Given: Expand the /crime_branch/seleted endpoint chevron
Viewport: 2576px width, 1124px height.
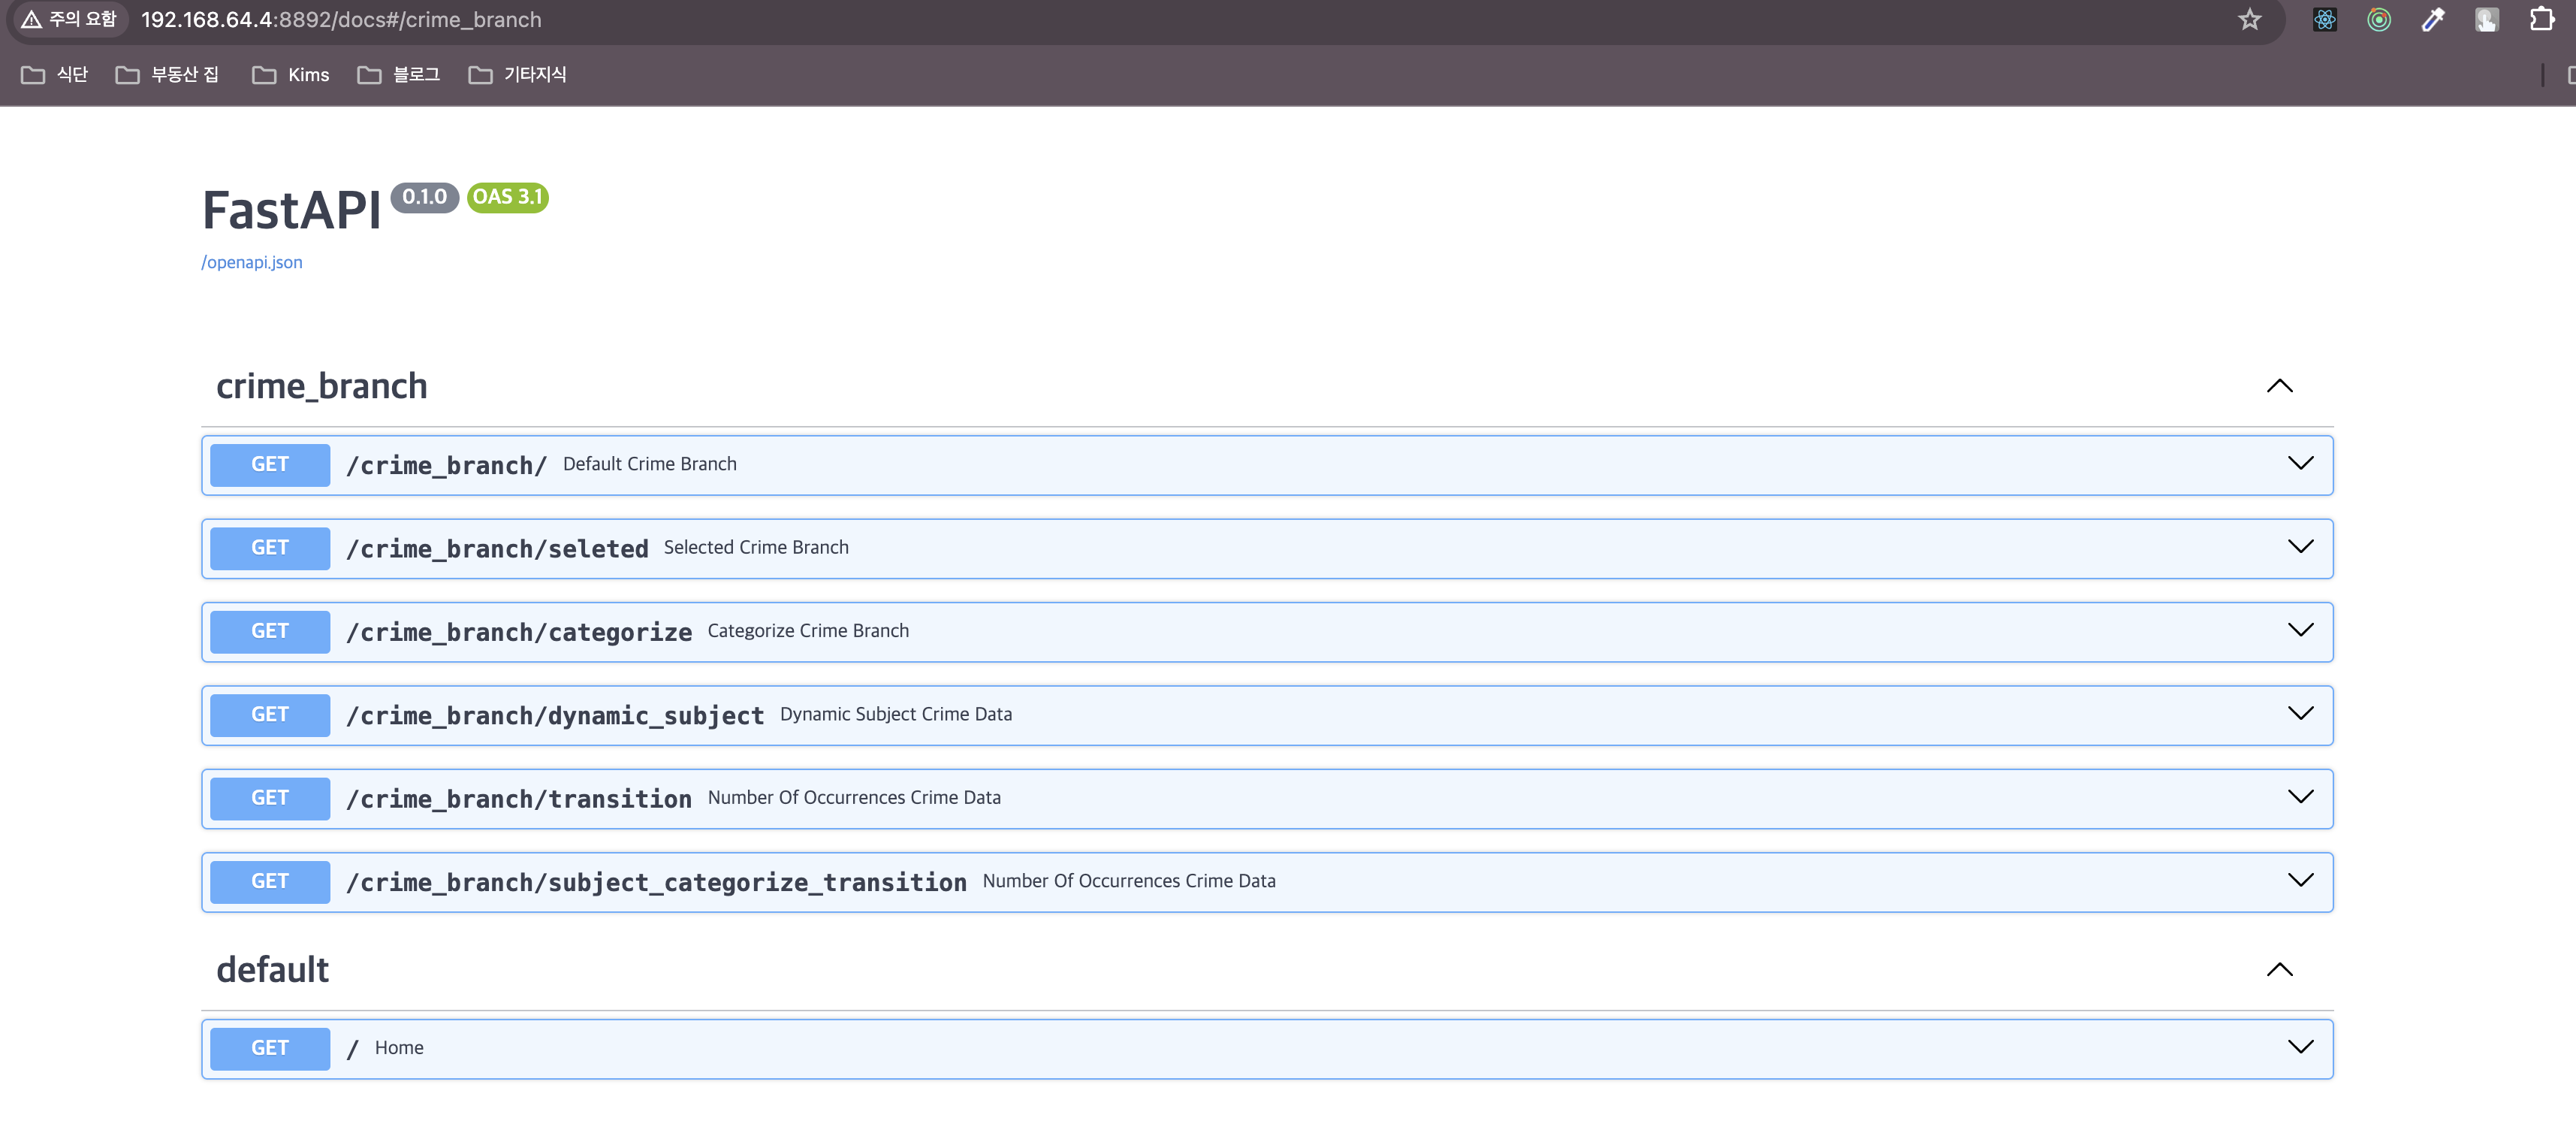Looking at the screenshot, I should tap(2300, 547).
